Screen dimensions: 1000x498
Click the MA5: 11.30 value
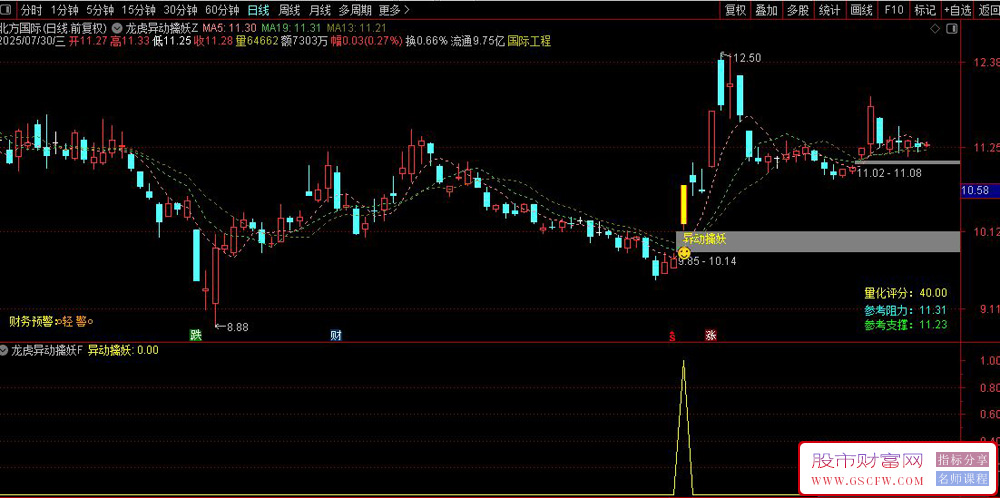click(230, 28)
